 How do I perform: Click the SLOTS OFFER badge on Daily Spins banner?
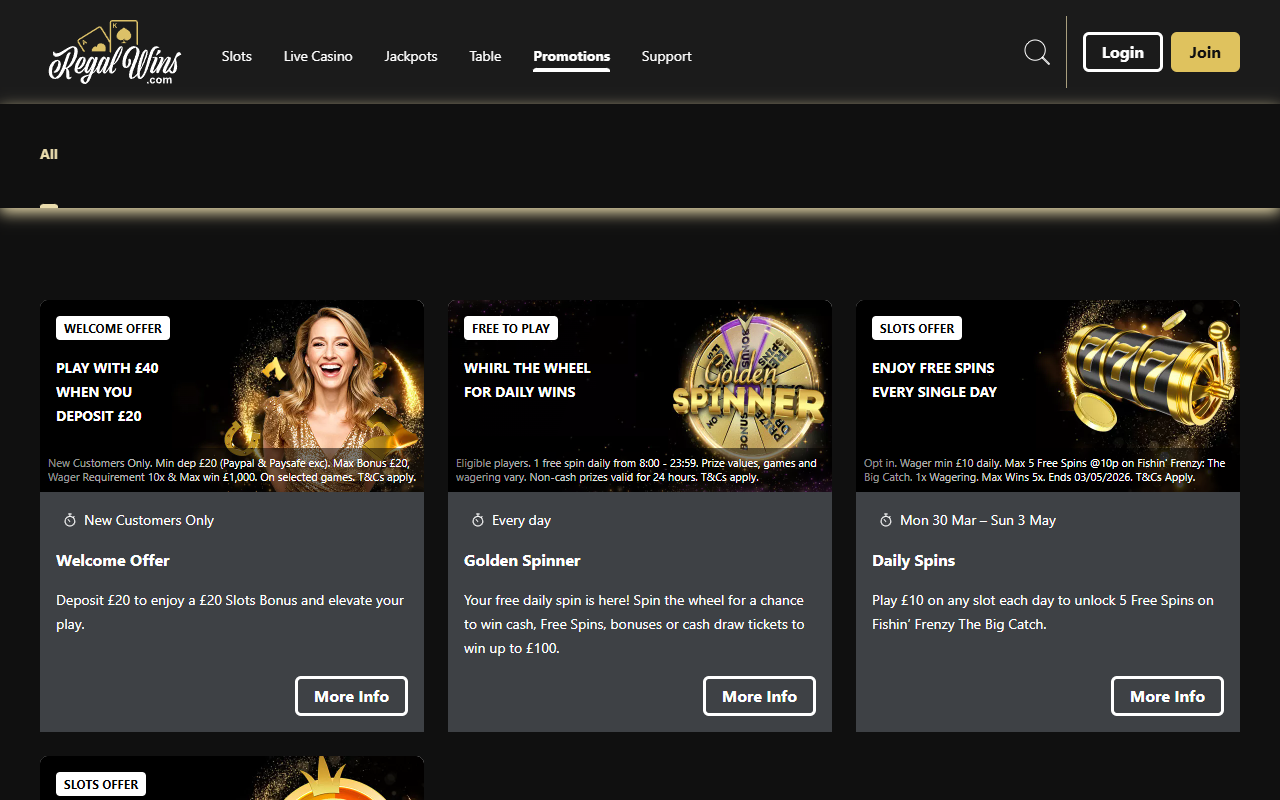click(x=917, y=328)
